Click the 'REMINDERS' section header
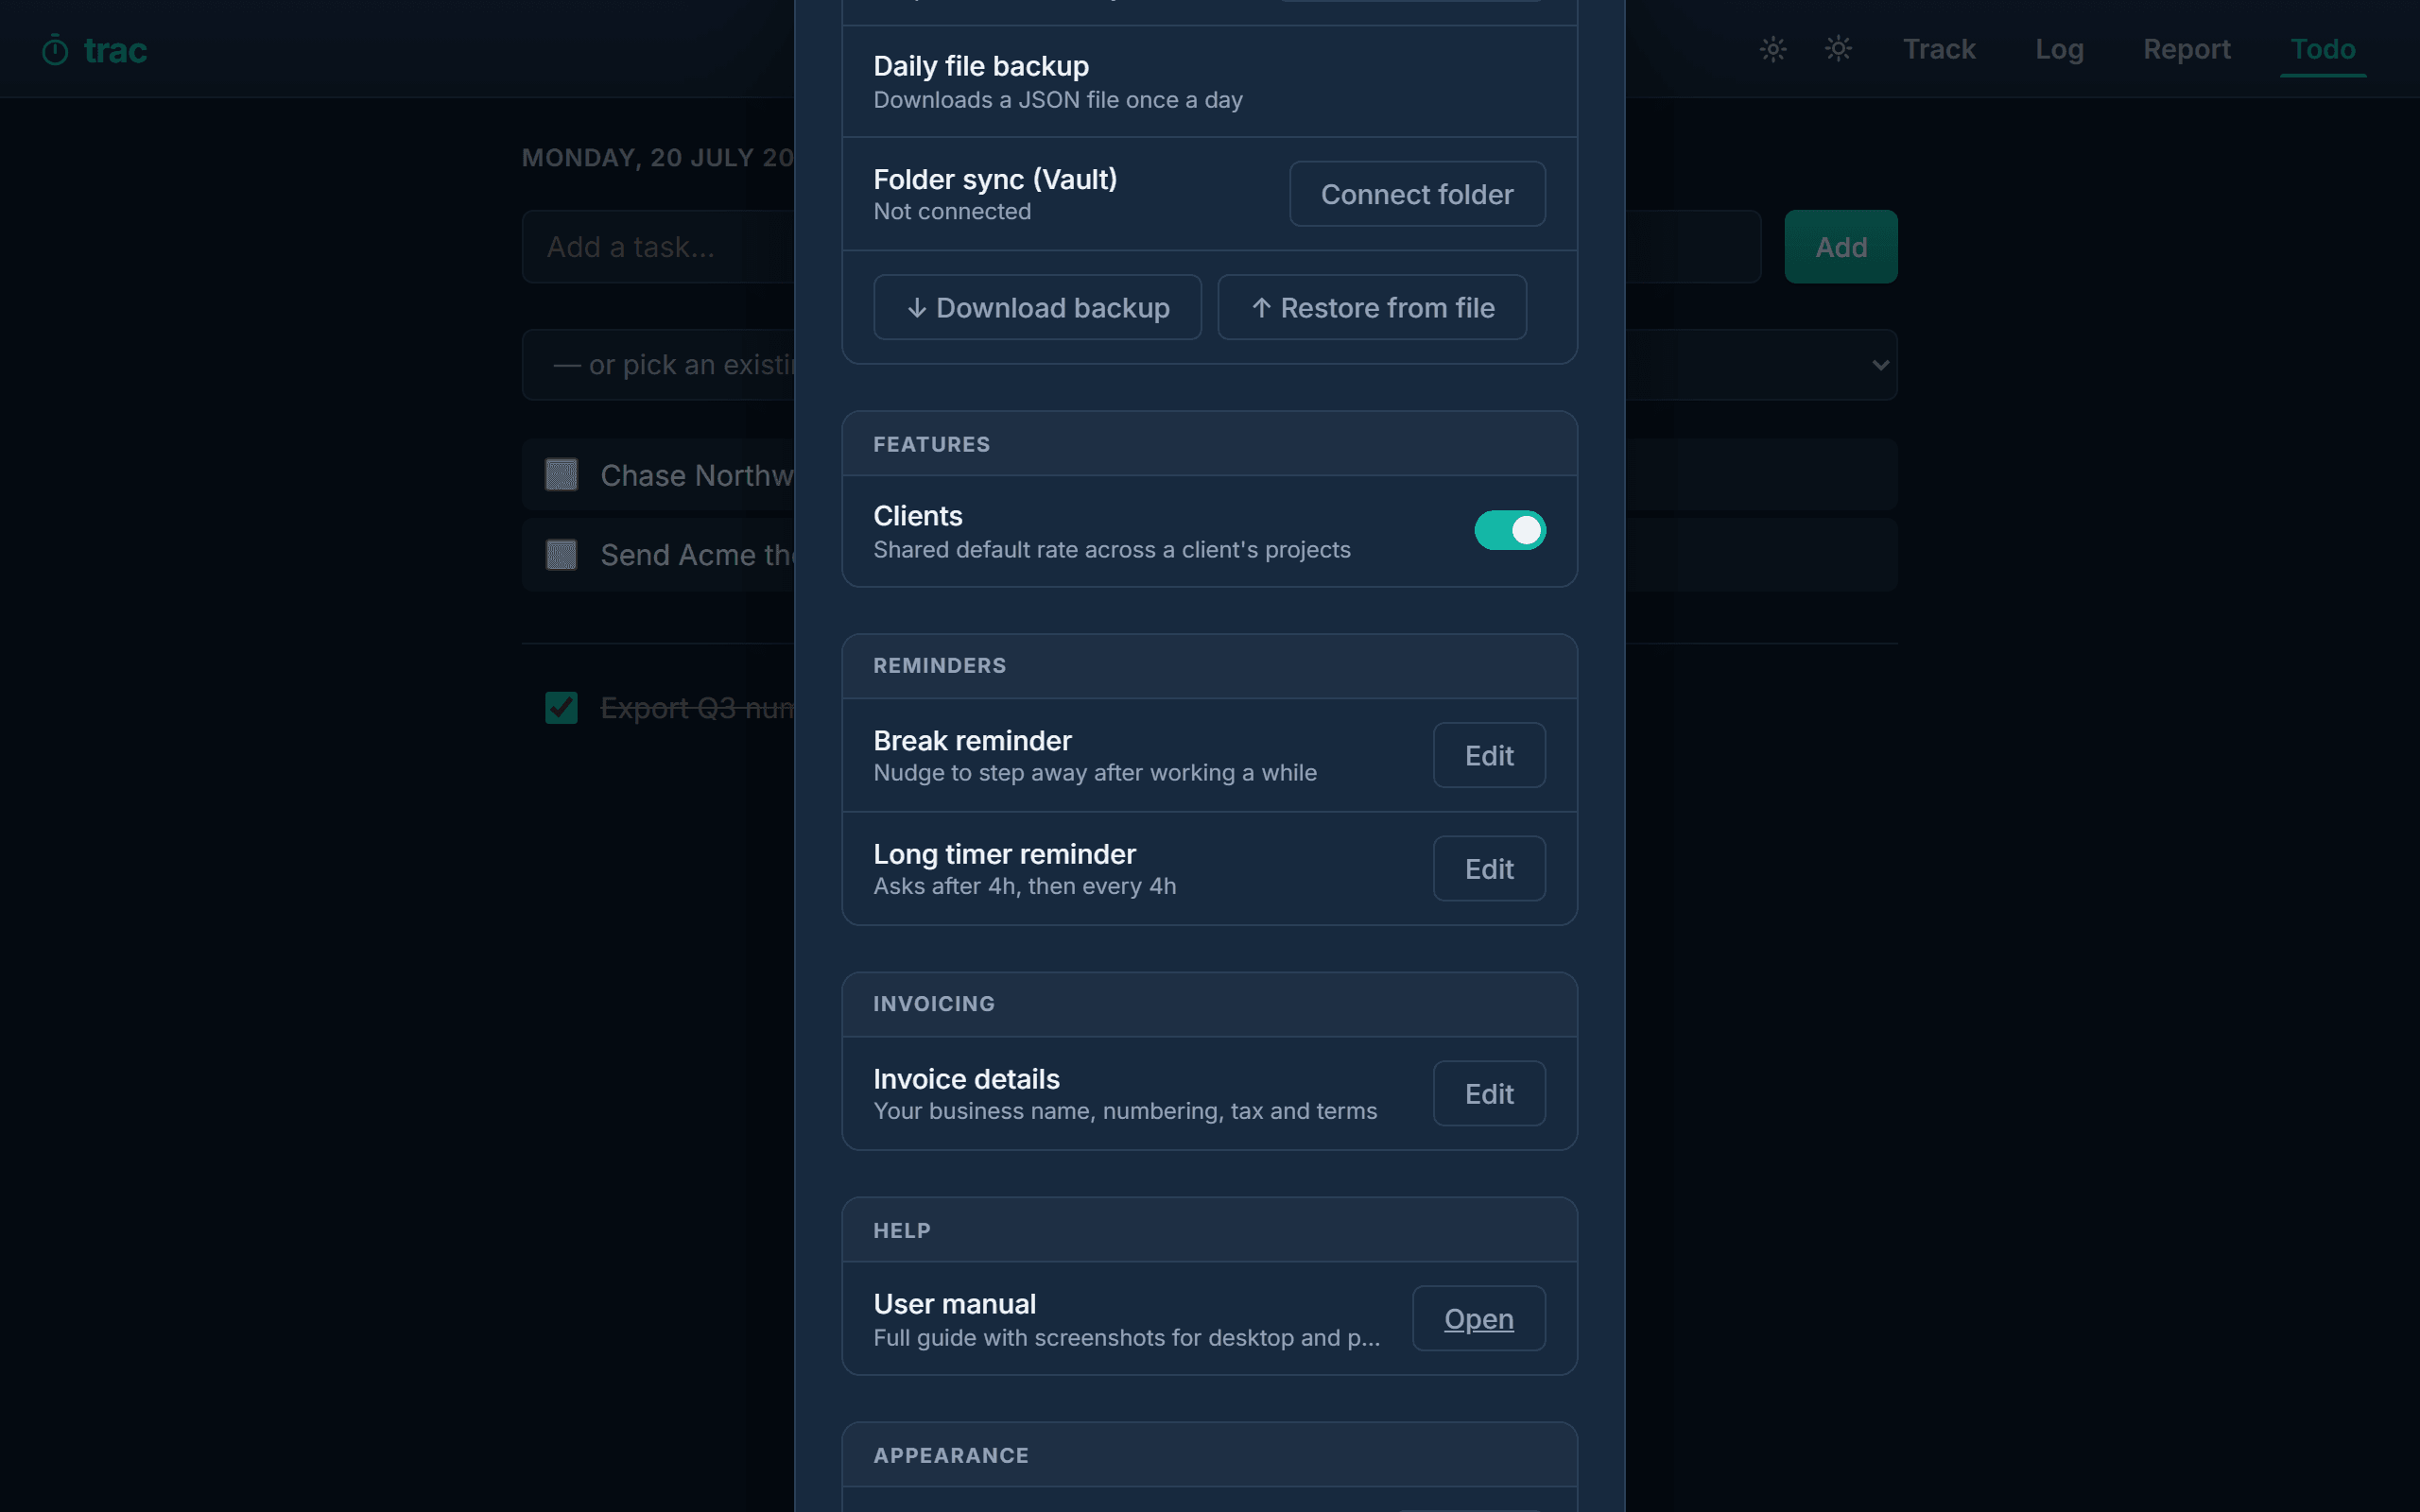The width and height of the screenshot is (2420, 1512). pos(940,666)
